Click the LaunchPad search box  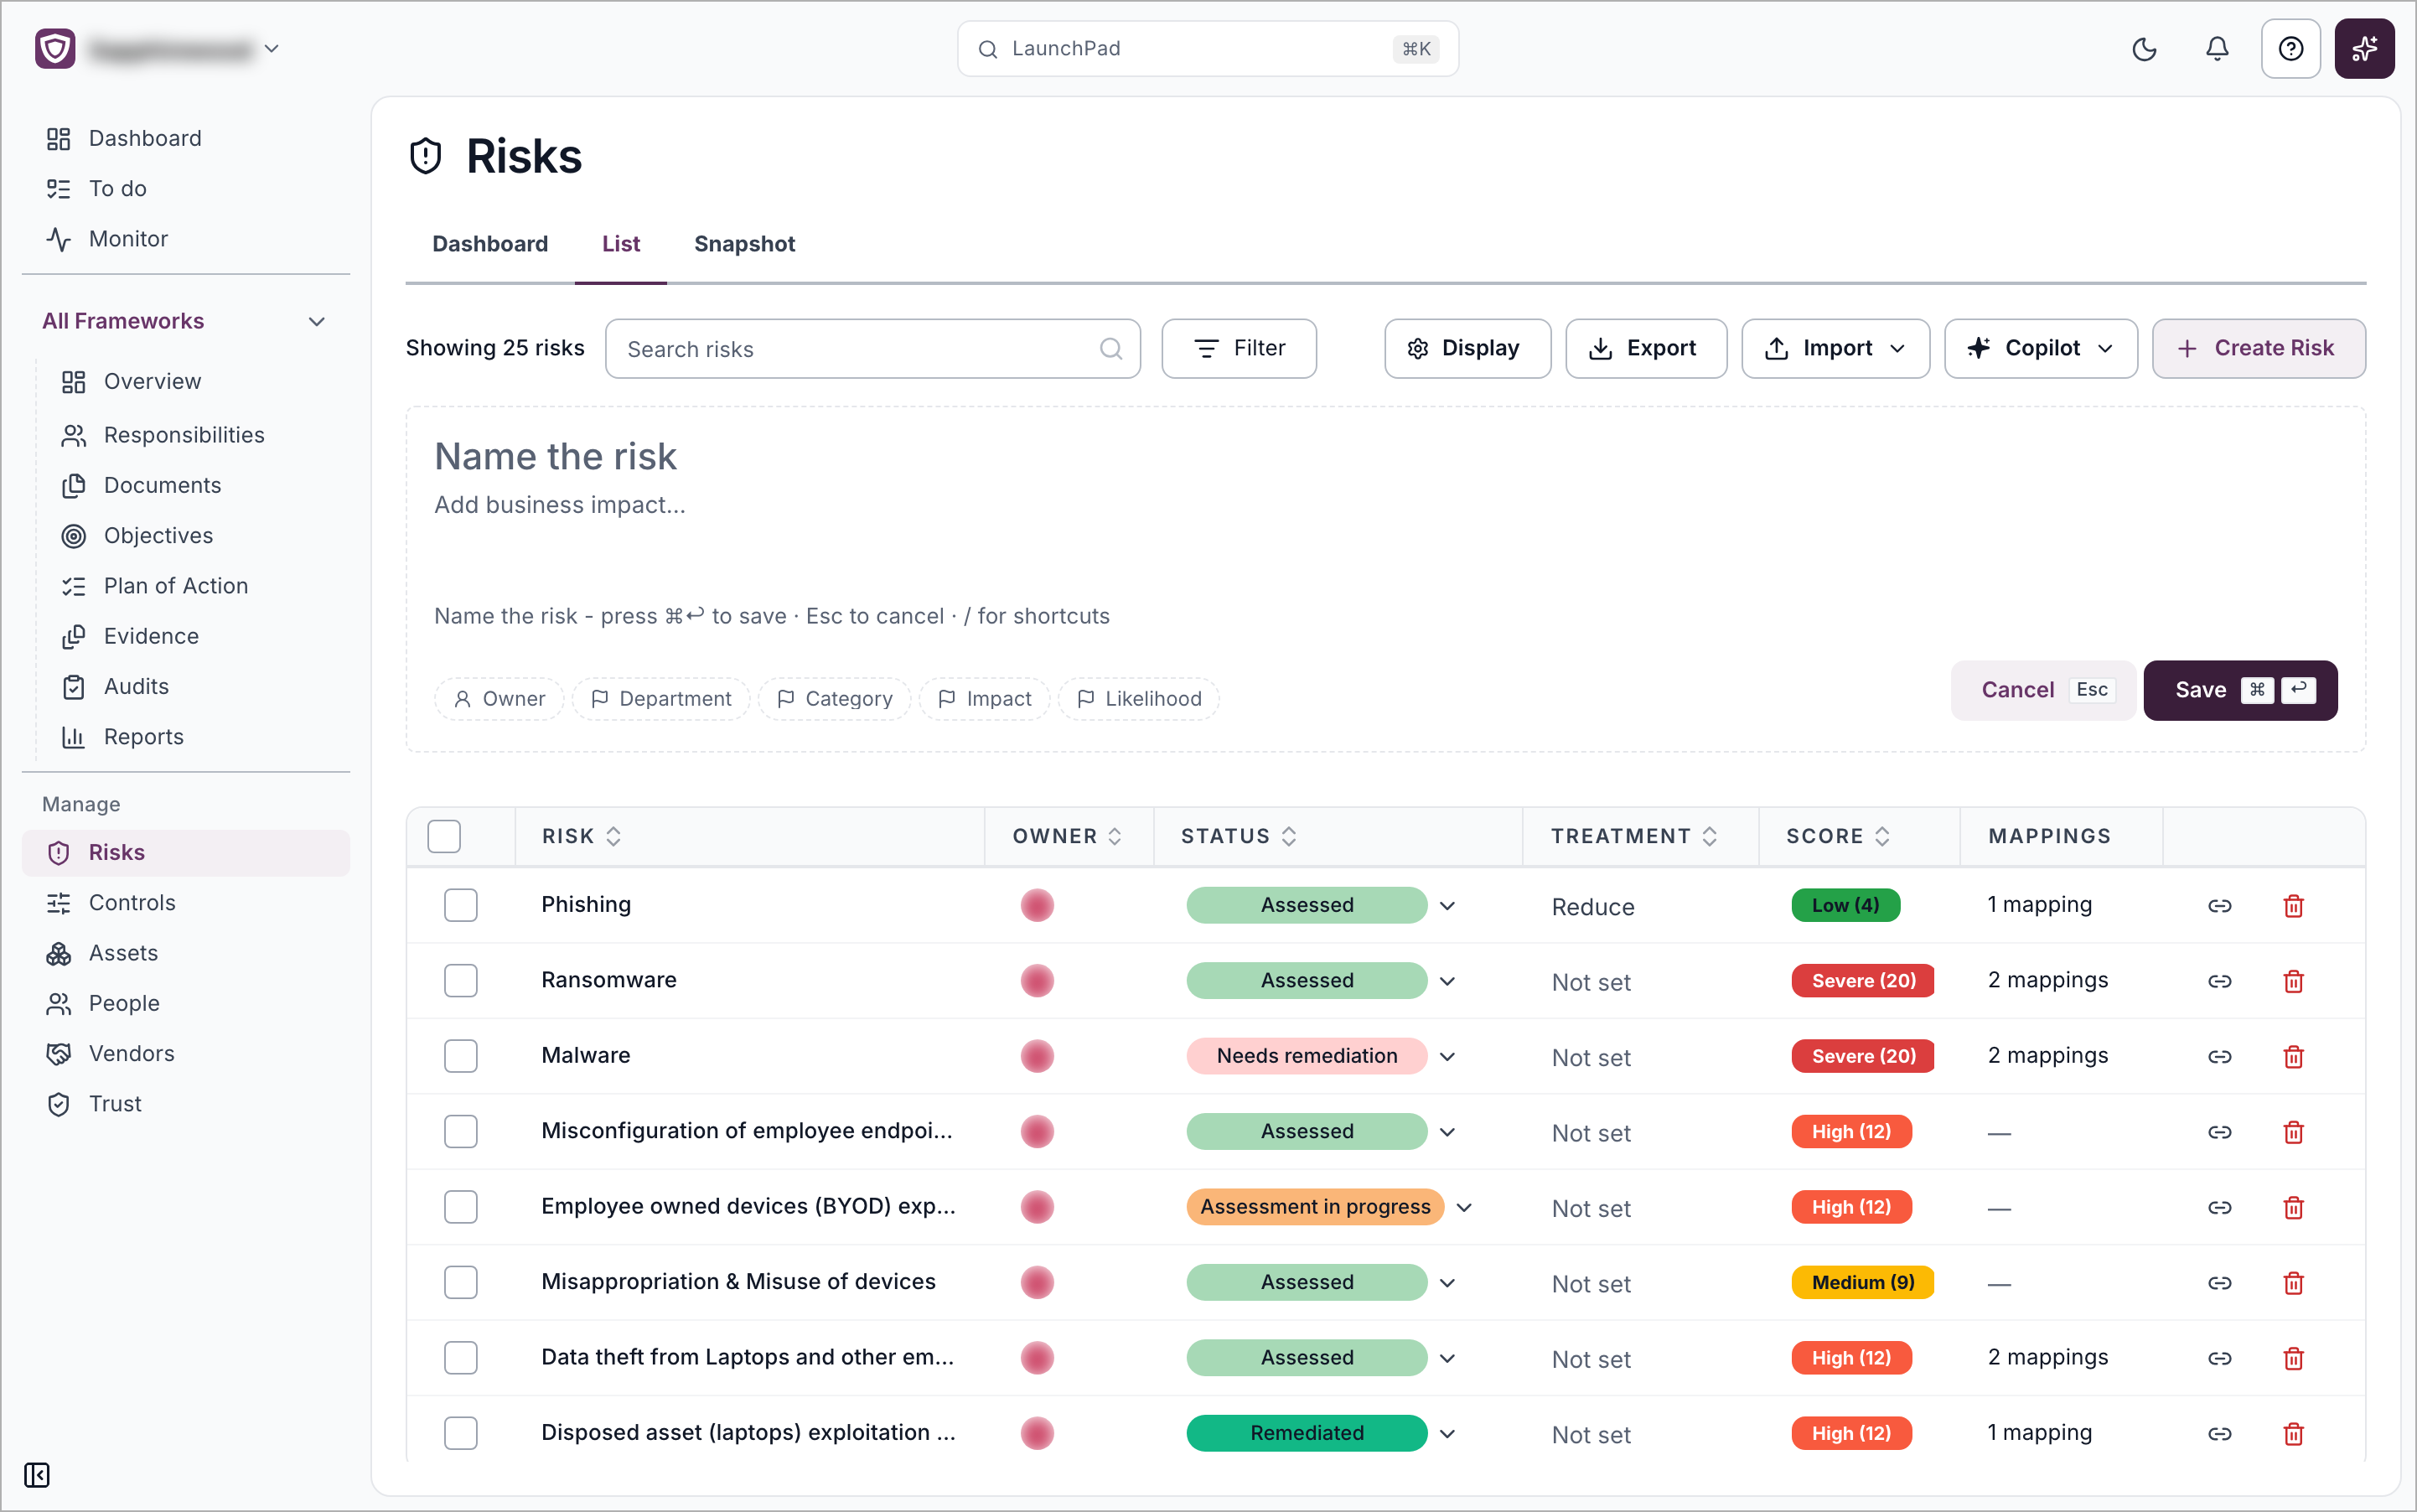(x=1207, y=49)
